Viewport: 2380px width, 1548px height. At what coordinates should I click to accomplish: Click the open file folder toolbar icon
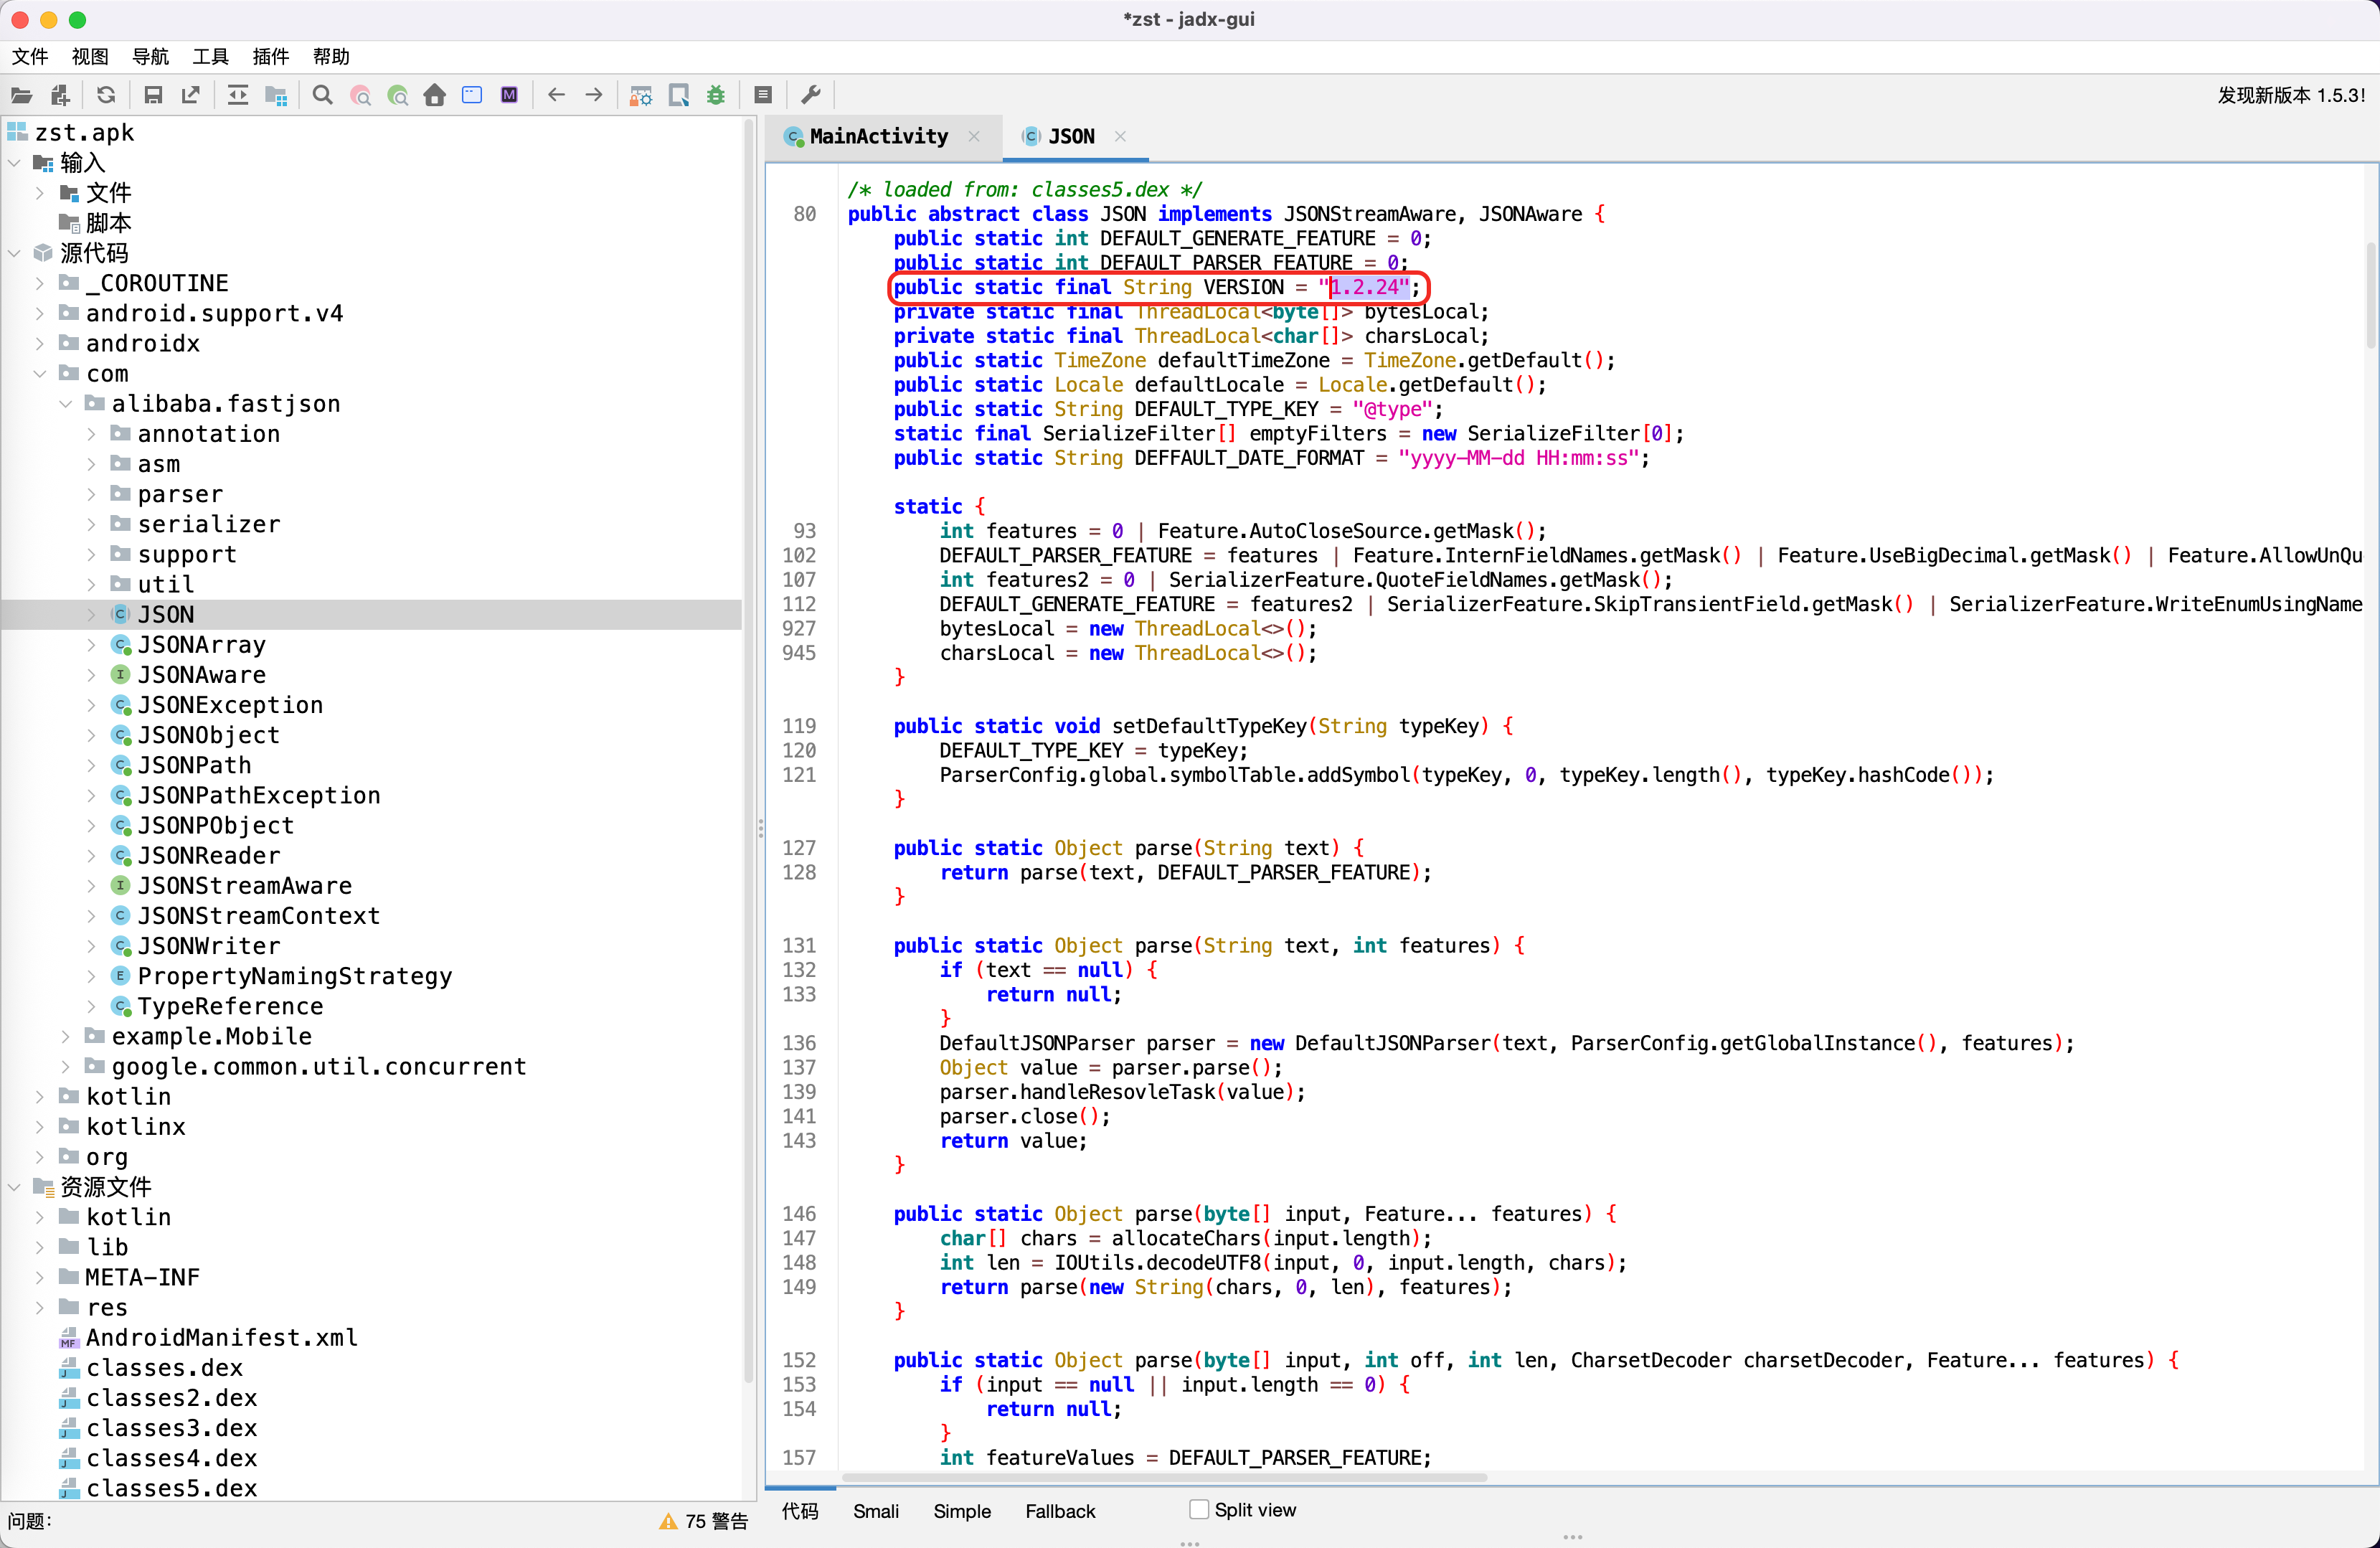(22, 95)
